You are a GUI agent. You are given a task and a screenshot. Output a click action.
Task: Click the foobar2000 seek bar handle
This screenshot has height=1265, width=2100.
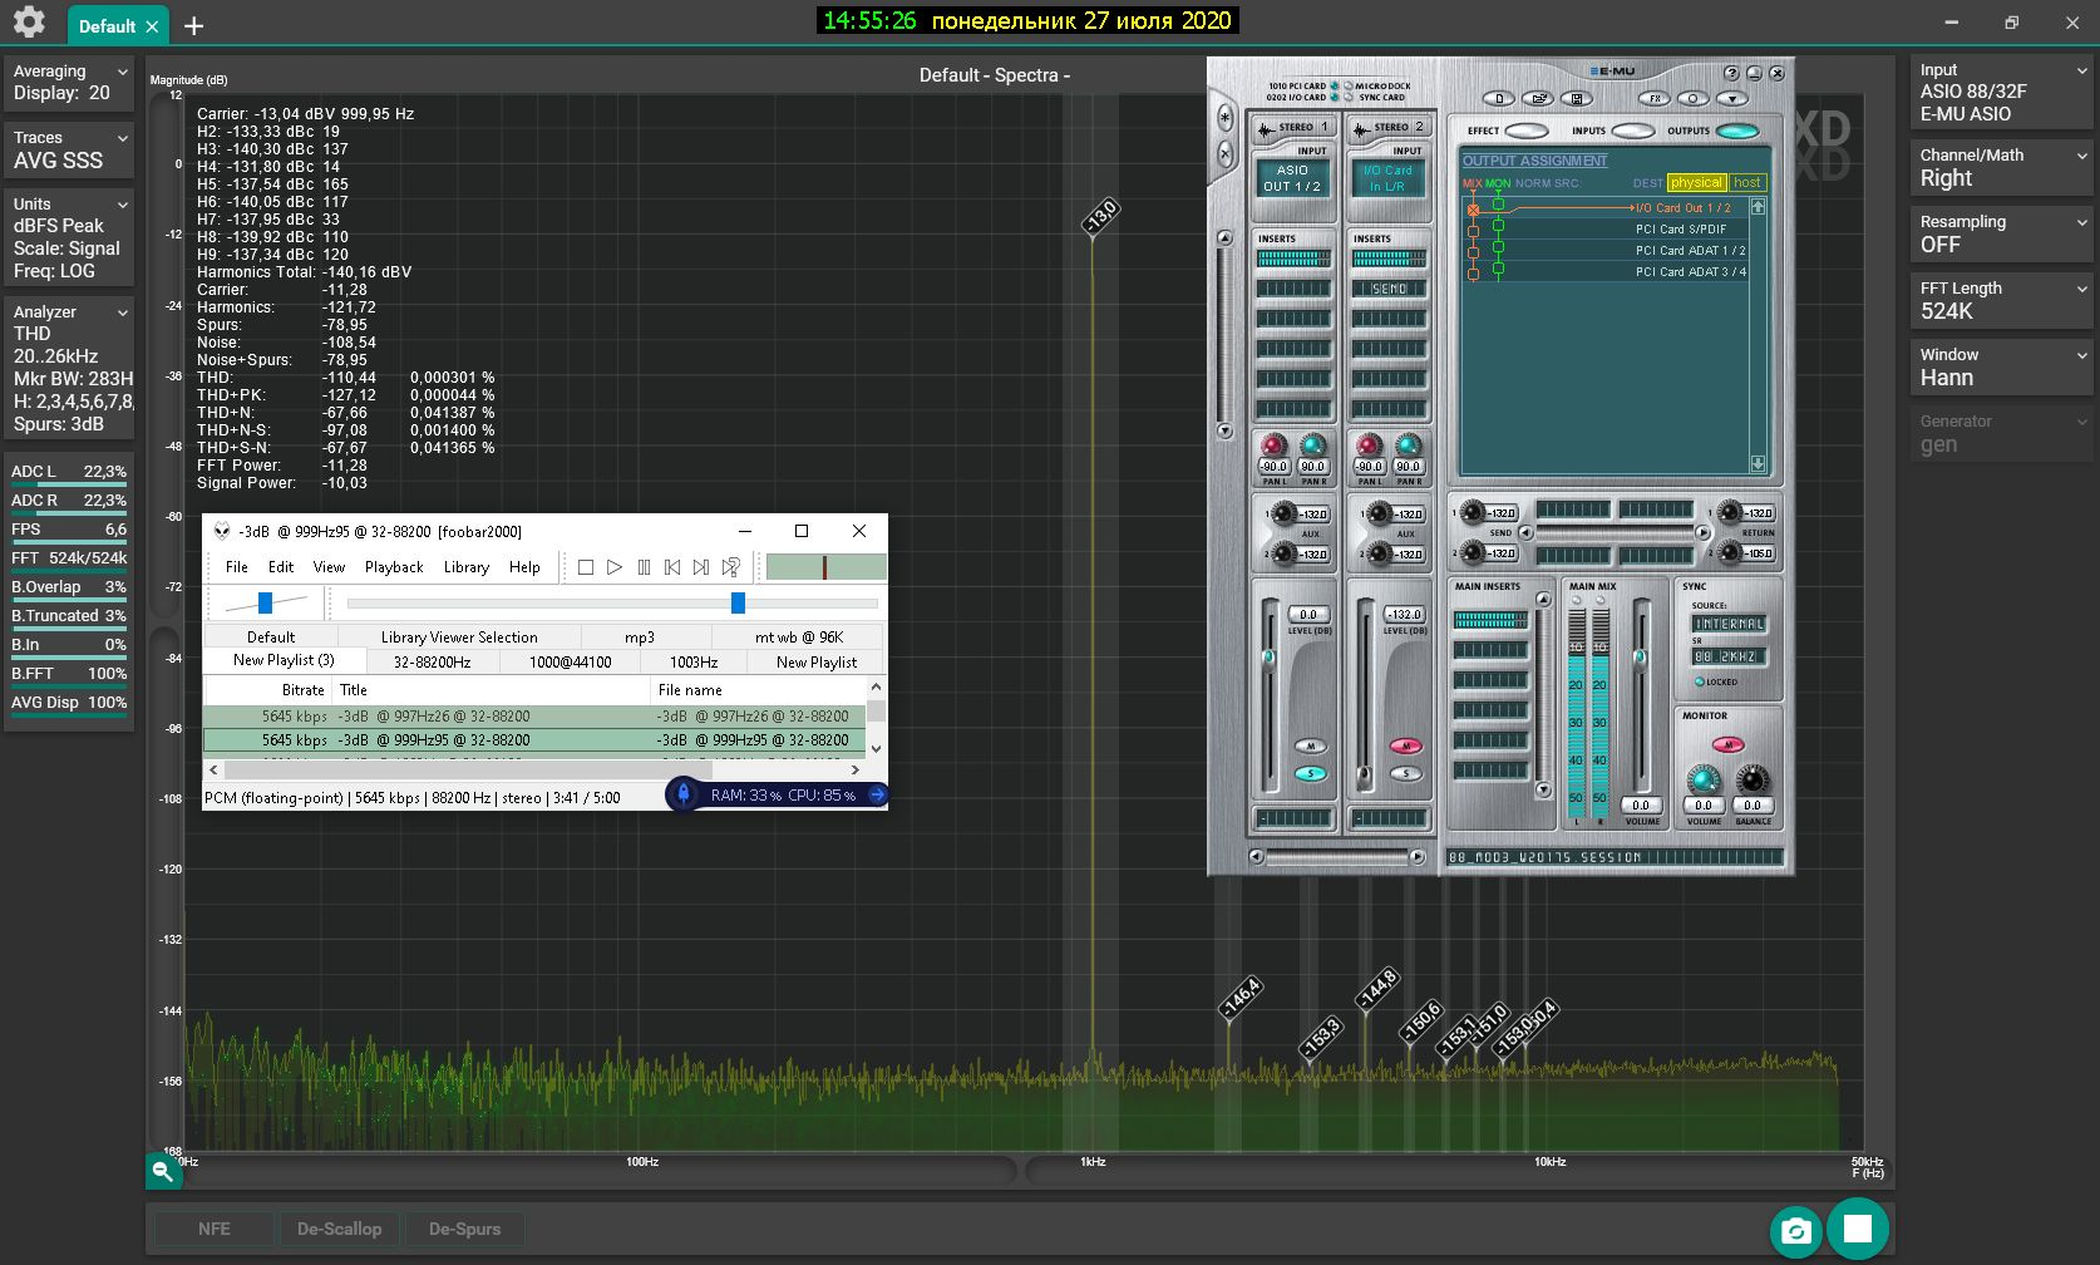point(738,603)
